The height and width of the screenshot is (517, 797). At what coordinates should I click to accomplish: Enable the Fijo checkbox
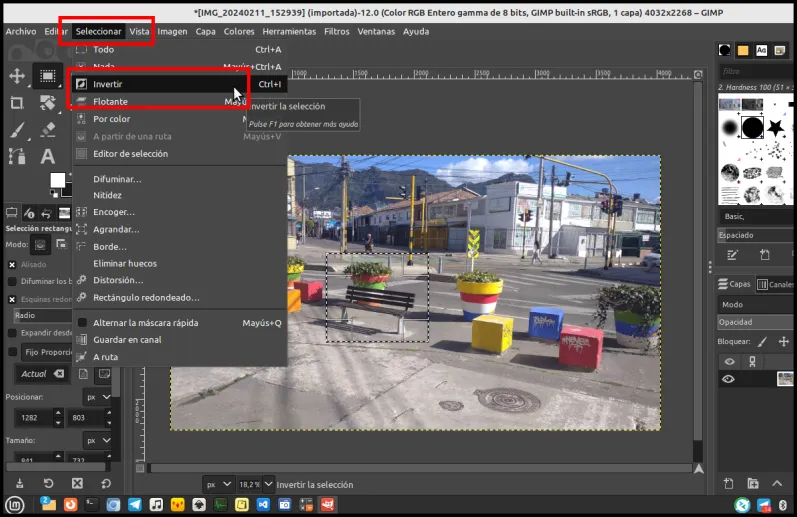pos(12,352)
